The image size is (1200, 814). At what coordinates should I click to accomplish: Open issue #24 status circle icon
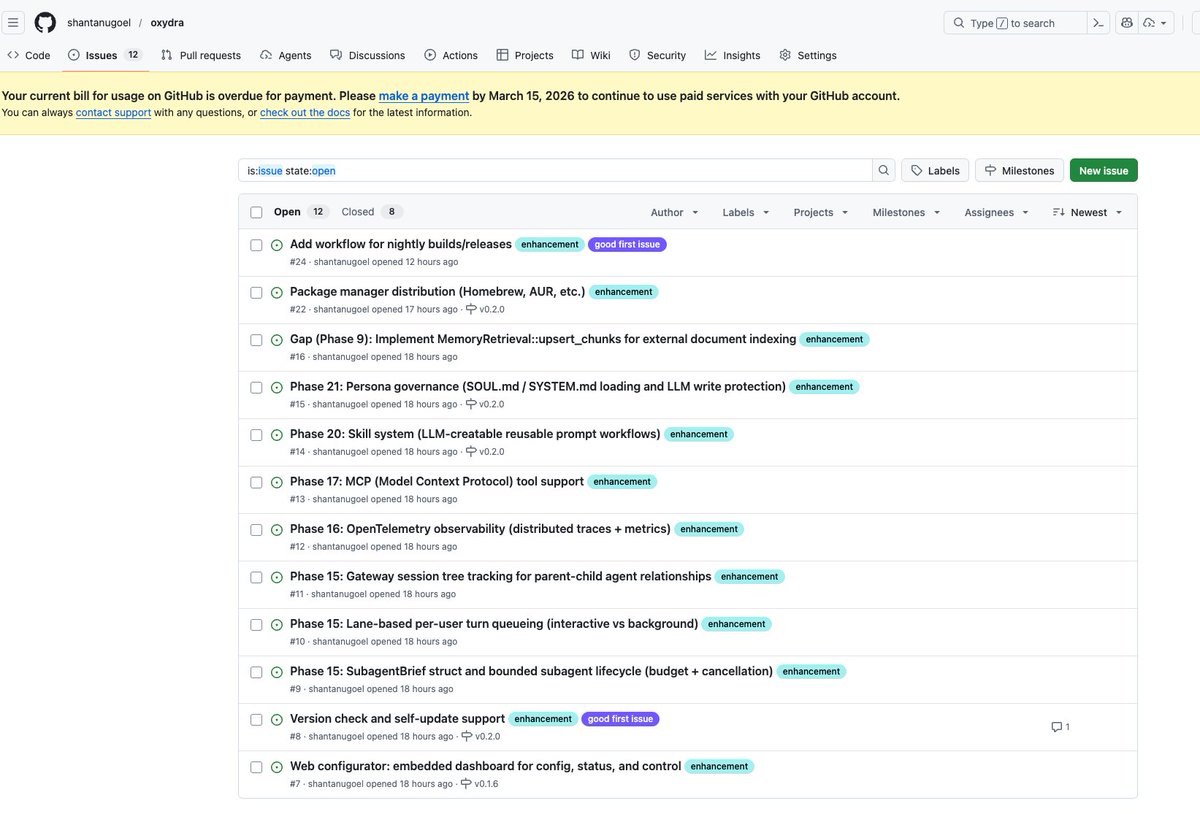pyautogui.click(x=277, y=245)
